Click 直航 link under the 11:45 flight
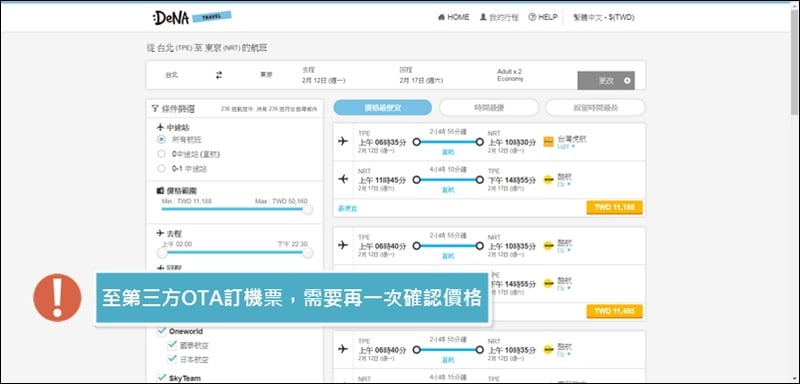The height and width of the screenshot is (384, 800). click(448, 190)
